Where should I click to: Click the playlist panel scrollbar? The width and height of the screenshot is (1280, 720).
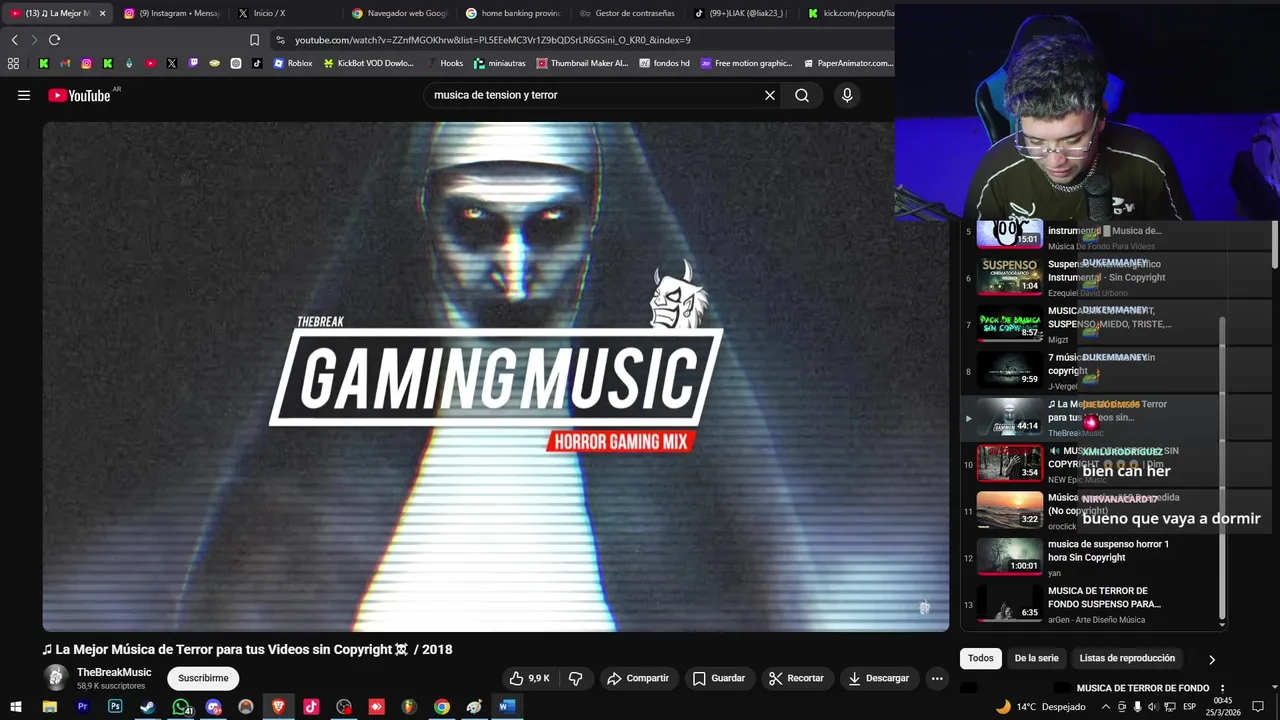tap(1222, 470)
